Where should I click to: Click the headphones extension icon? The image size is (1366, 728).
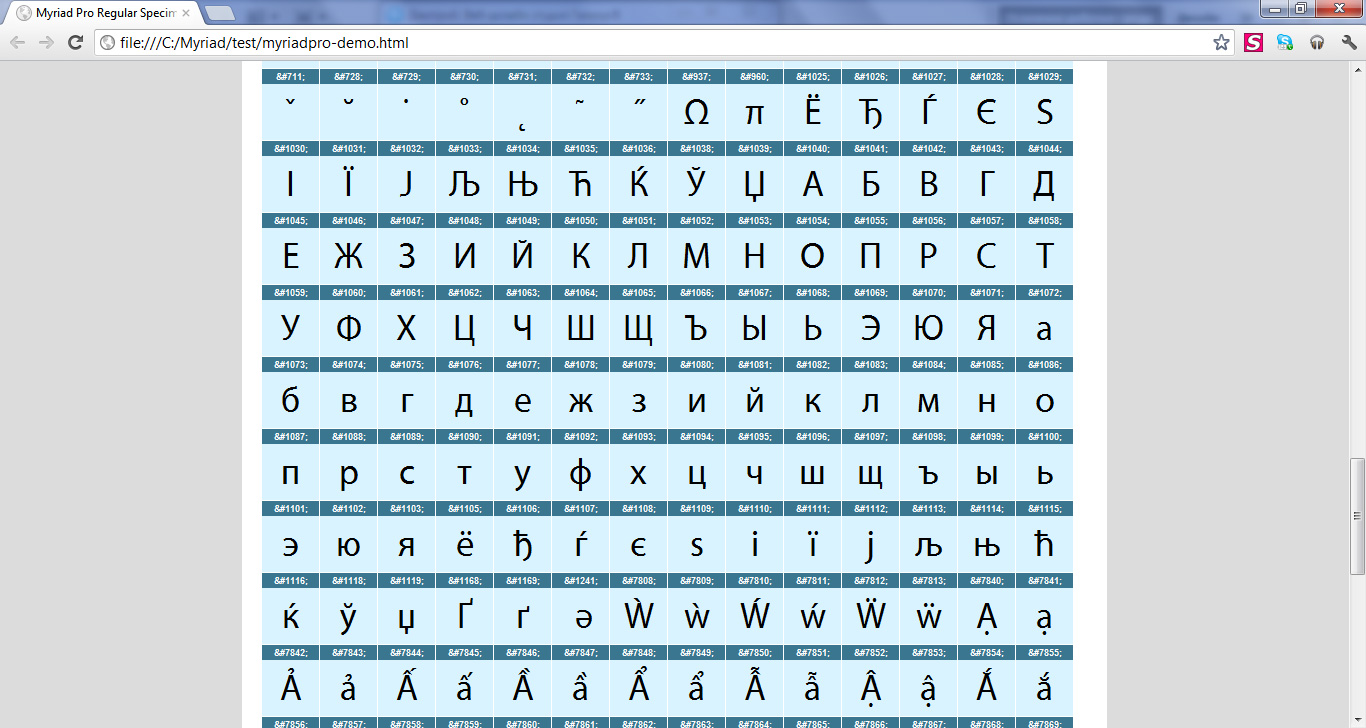pos(1317,42)
